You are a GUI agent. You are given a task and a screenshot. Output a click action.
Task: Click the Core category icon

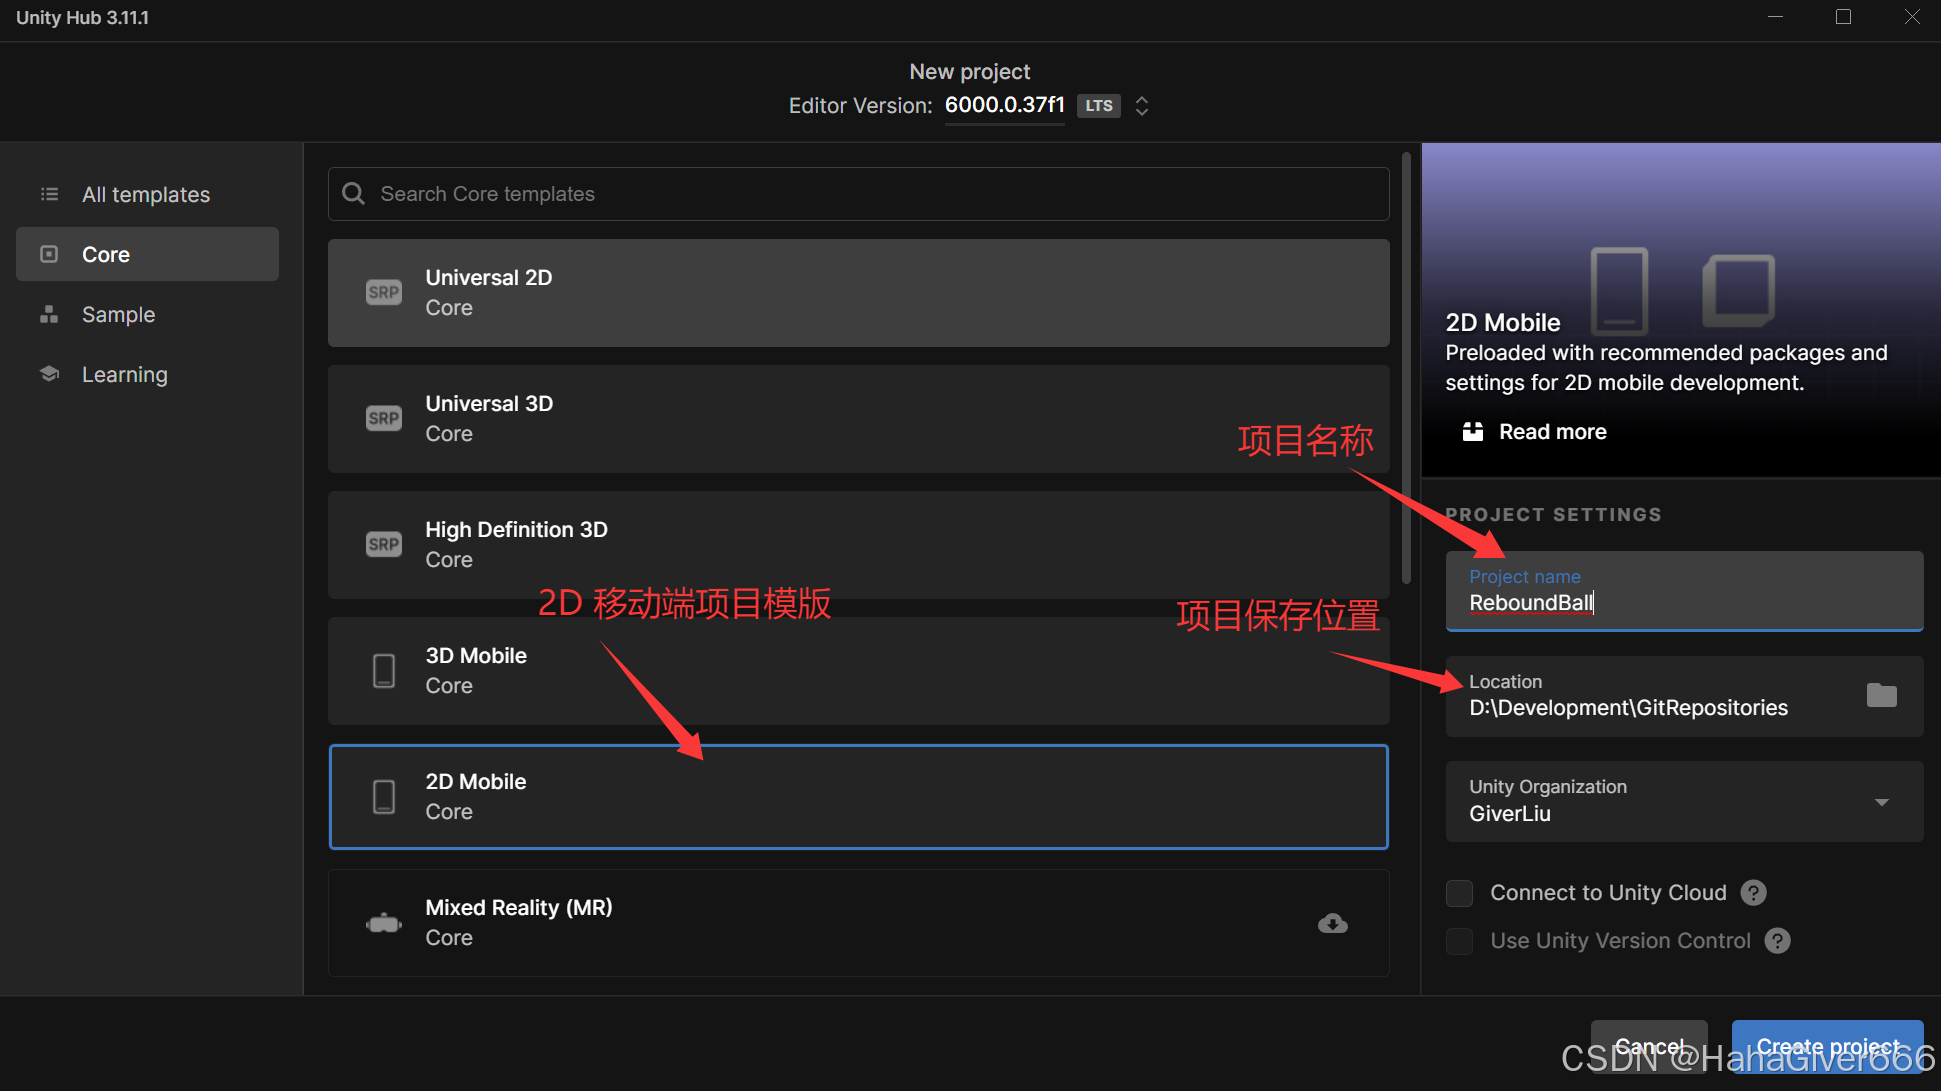click(x=49, y=254)
